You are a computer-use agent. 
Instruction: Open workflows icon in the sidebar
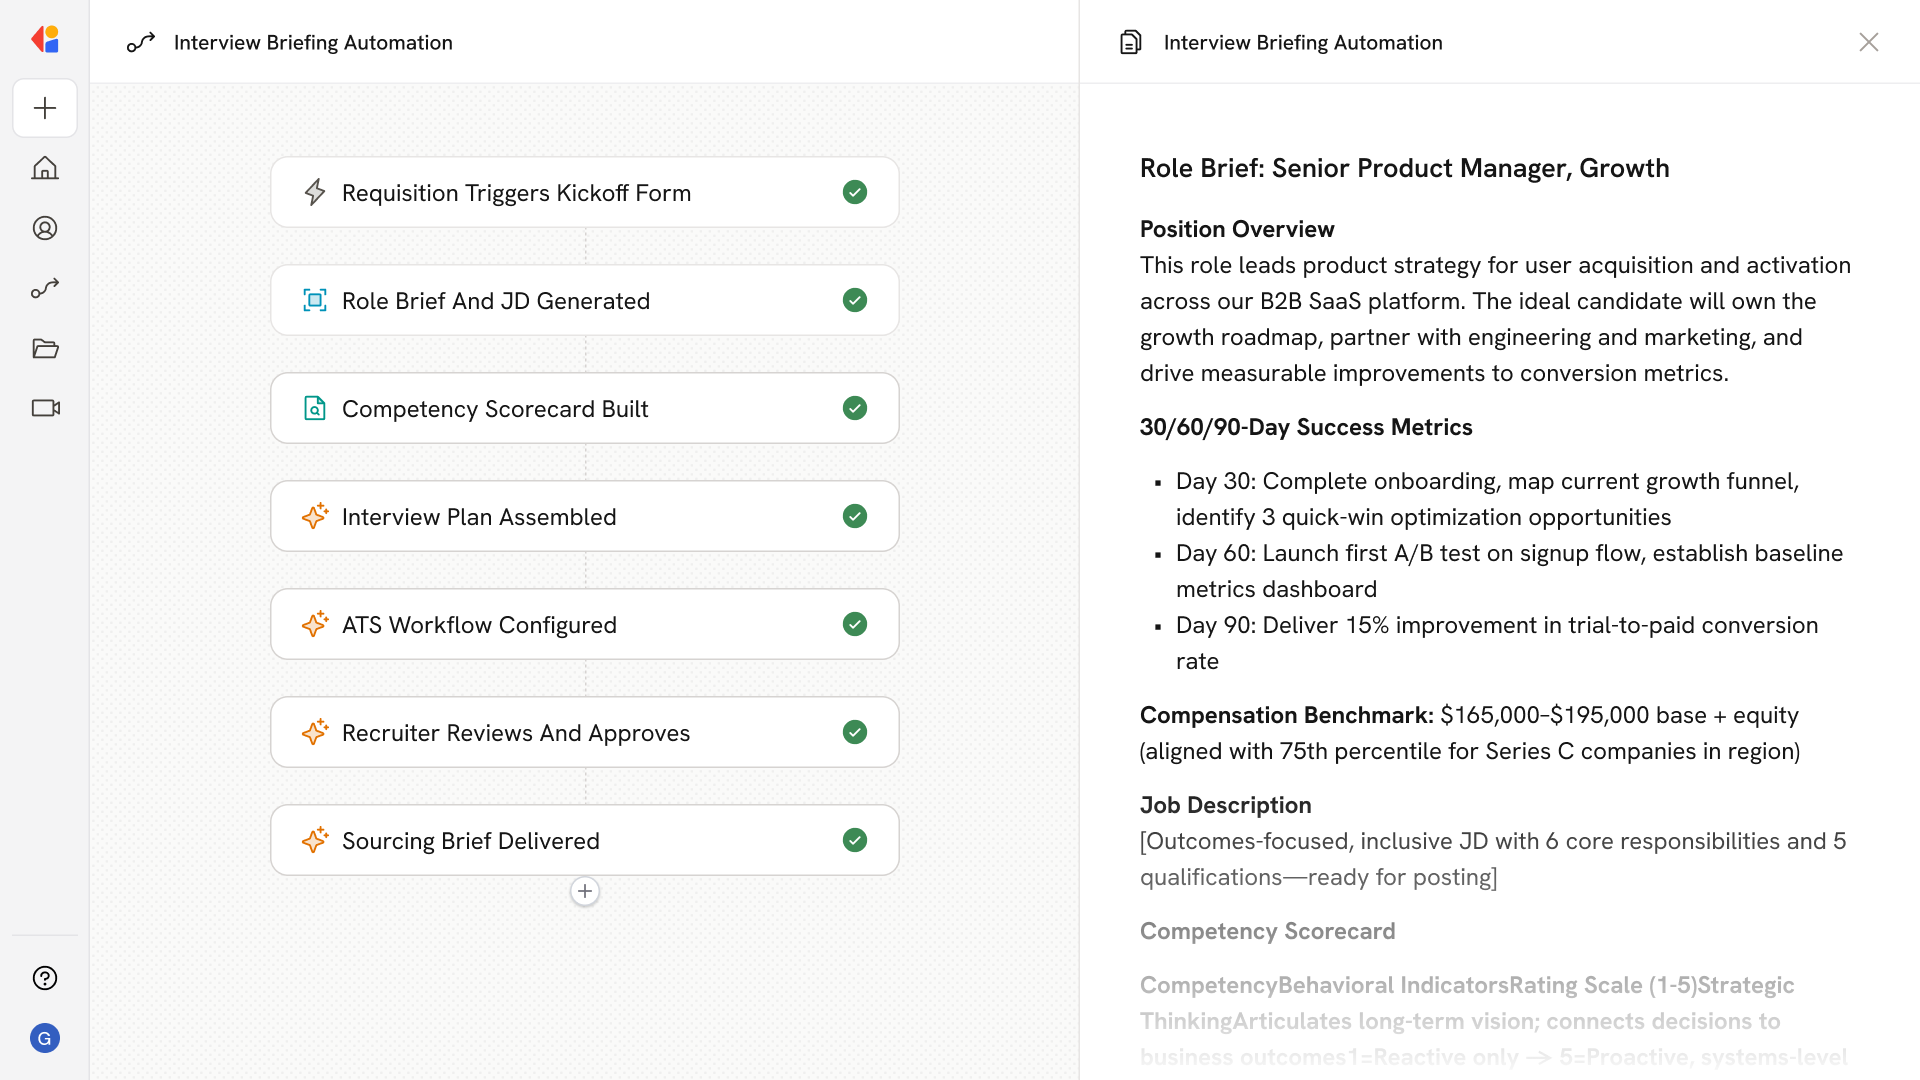45,288
